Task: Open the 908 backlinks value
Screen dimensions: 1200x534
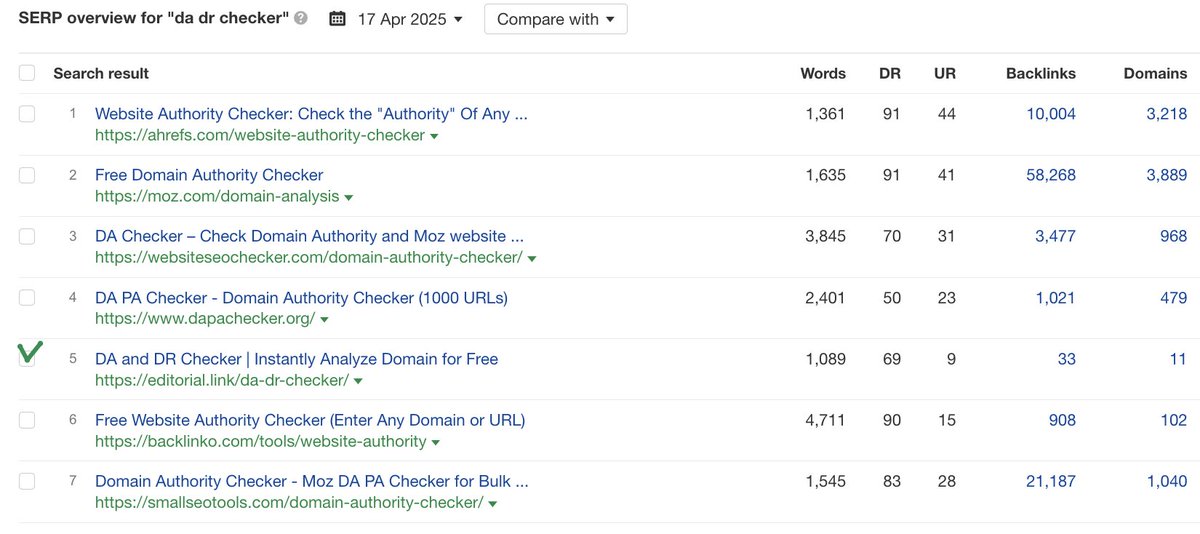Action: click(x=1062, y=420)
